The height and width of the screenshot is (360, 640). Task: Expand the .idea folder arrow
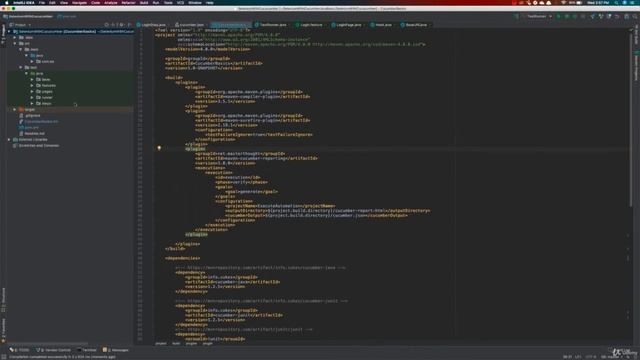[15, 38]
